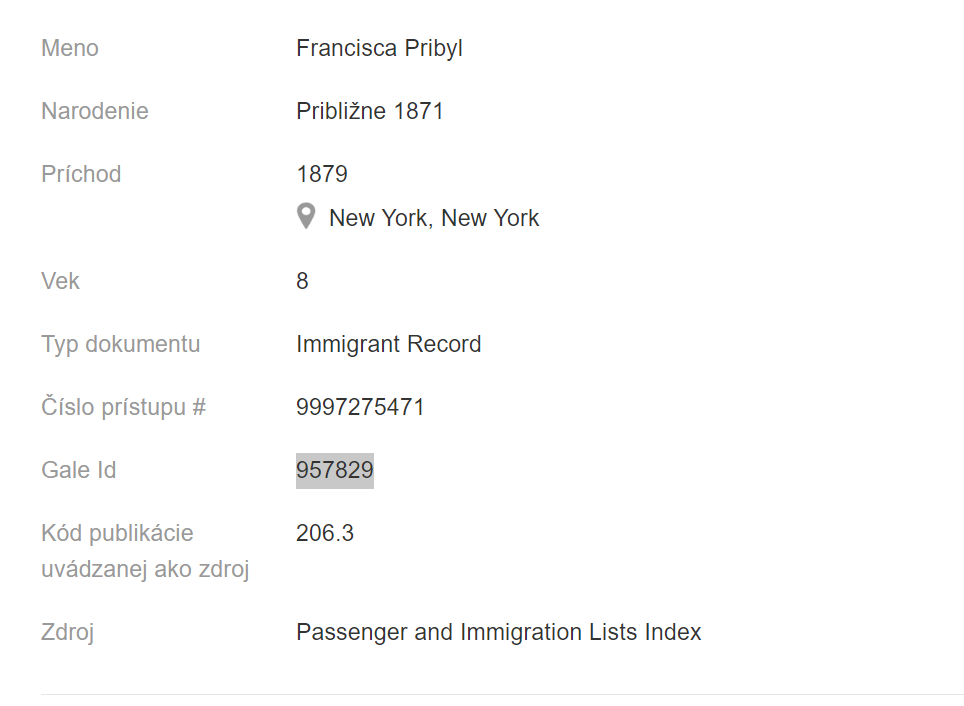Click the name Francisca Pribyl
This screenshot has width=964, height=706.
(379, 48)
